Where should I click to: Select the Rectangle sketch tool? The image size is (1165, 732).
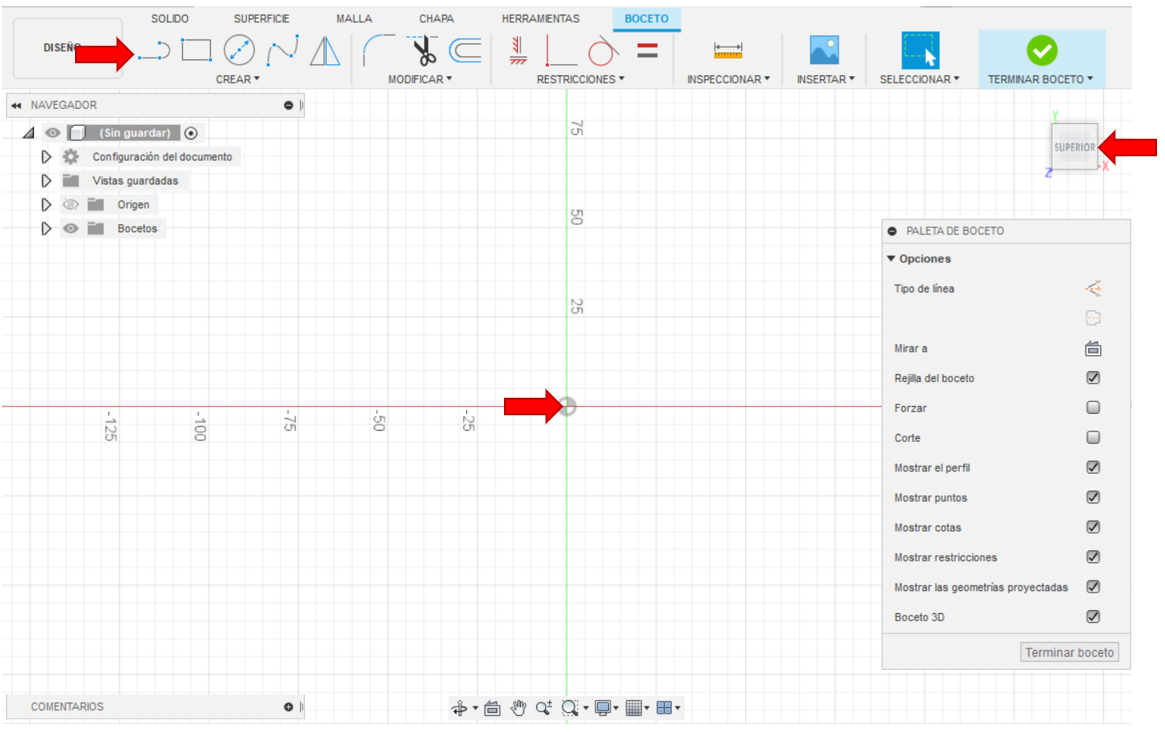coord(196,51)
